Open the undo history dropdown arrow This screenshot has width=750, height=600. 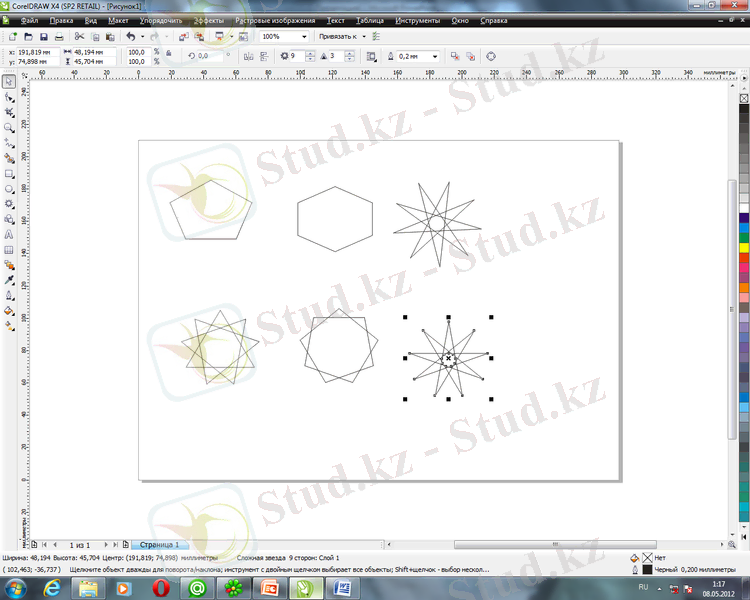point(143,36)
